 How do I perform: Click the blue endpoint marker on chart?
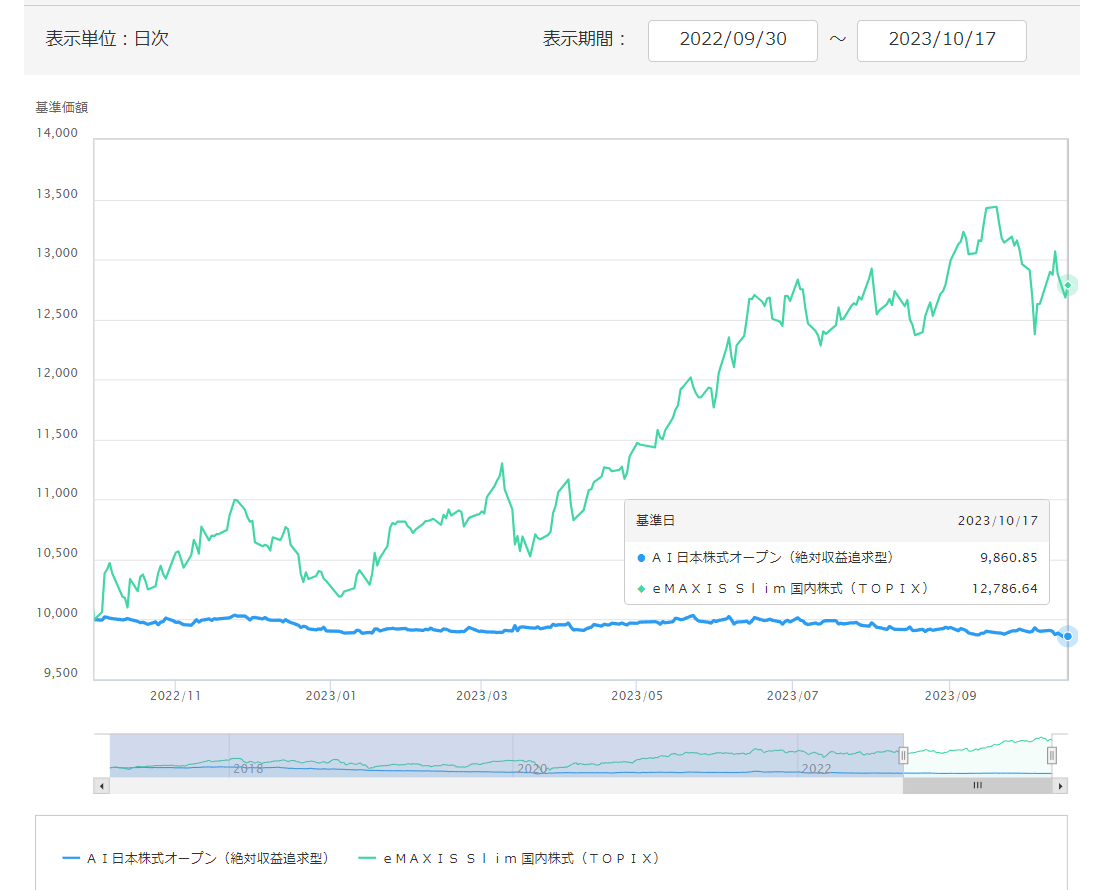pyautogui.click(x=1068, y=636)
